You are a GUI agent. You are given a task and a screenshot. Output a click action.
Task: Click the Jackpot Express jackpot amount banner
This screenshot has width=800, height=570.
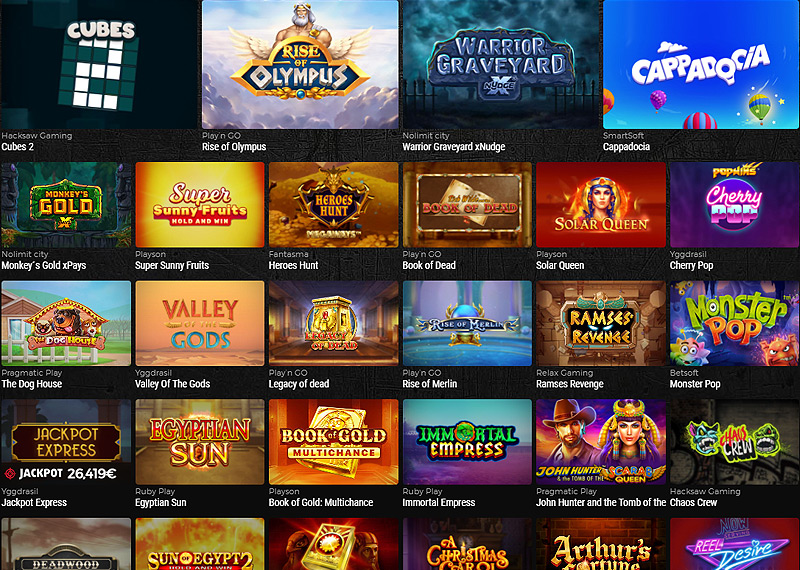[x=60, y=474]
